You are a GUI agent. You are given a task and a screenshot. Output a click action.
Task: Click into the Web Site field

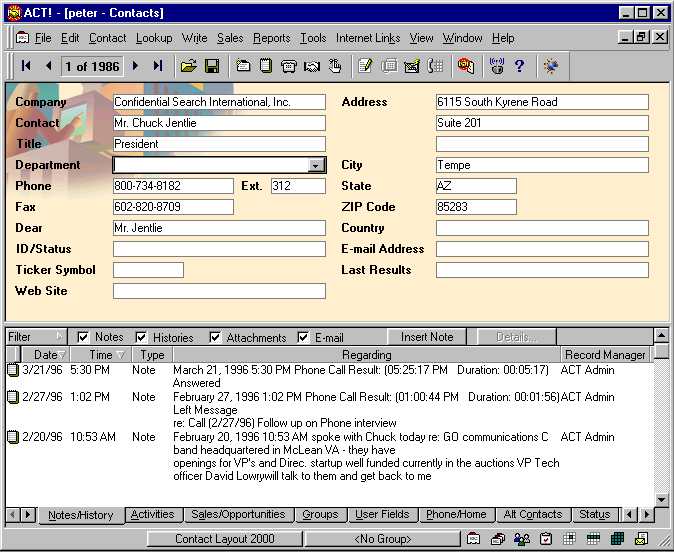click(219, 291)
